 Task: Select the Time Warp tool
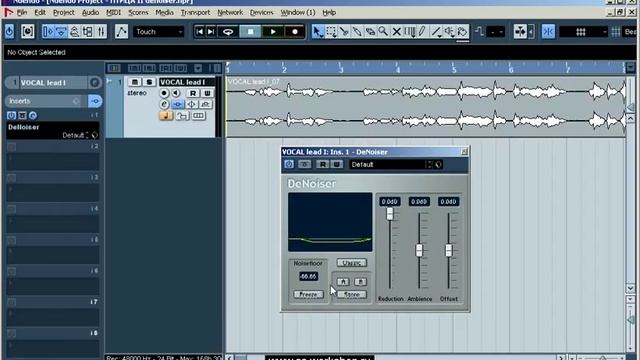pyautogui.click(x=409, y=31)
